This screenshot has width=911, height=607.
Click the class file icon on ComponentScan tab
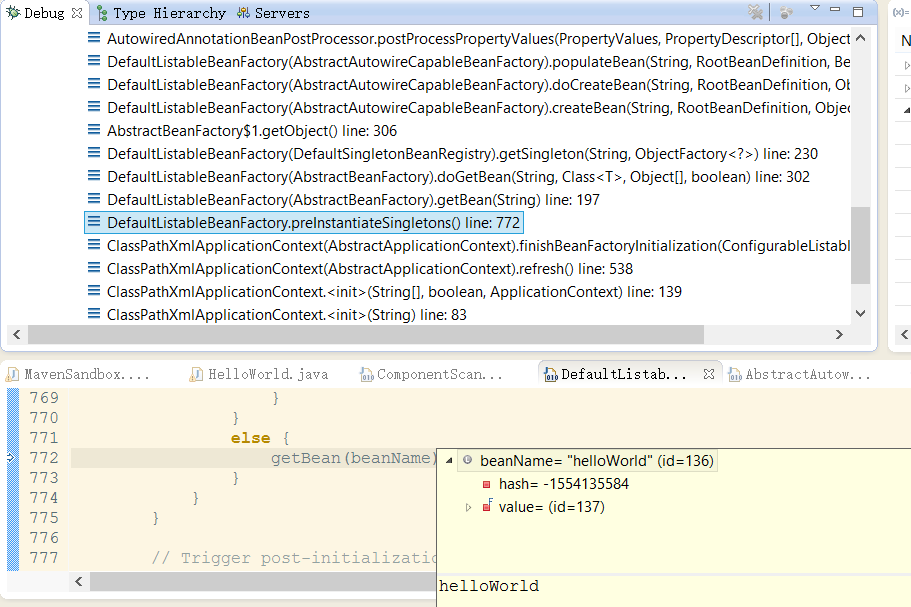click(367, 375)
